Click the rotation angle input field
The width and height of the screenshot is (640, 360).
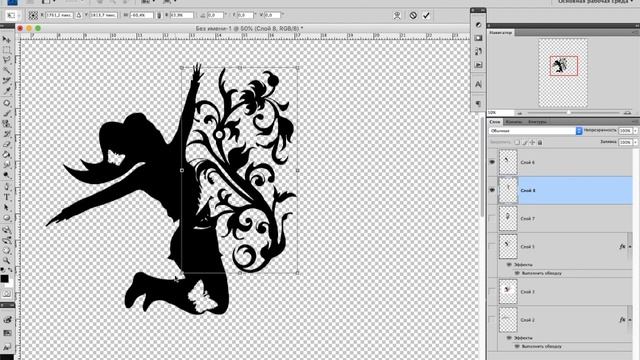pos(215,16)
